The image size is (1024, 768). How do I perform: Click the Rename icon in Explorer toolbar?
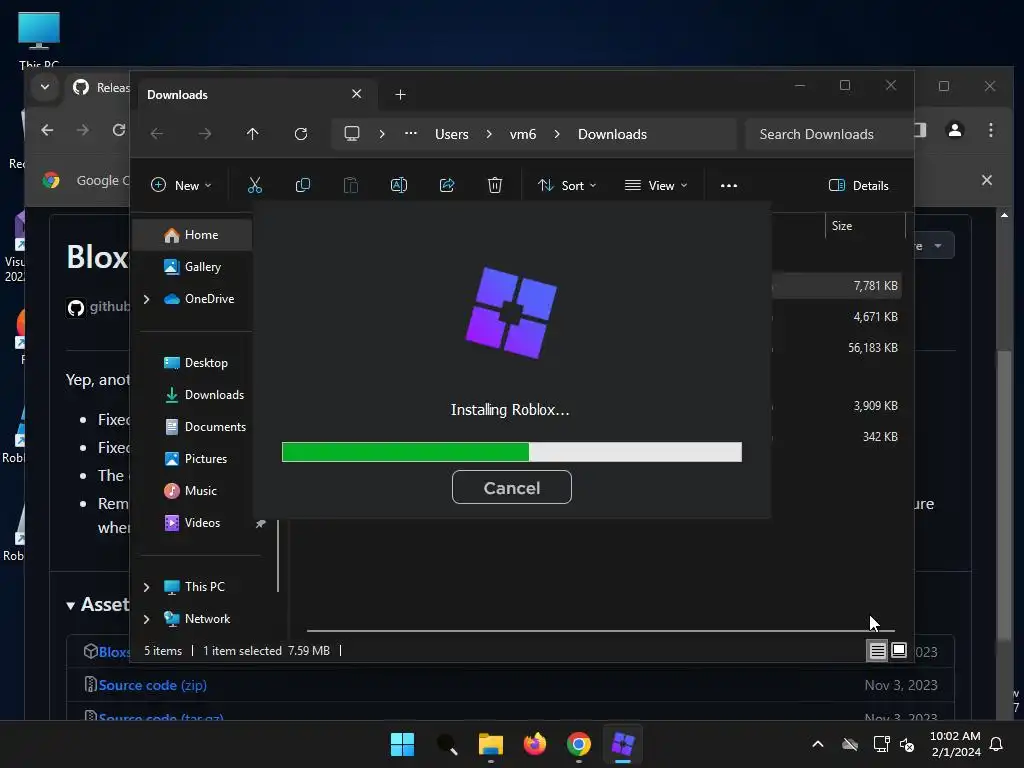pyautogui.click(x=398, y=185)
